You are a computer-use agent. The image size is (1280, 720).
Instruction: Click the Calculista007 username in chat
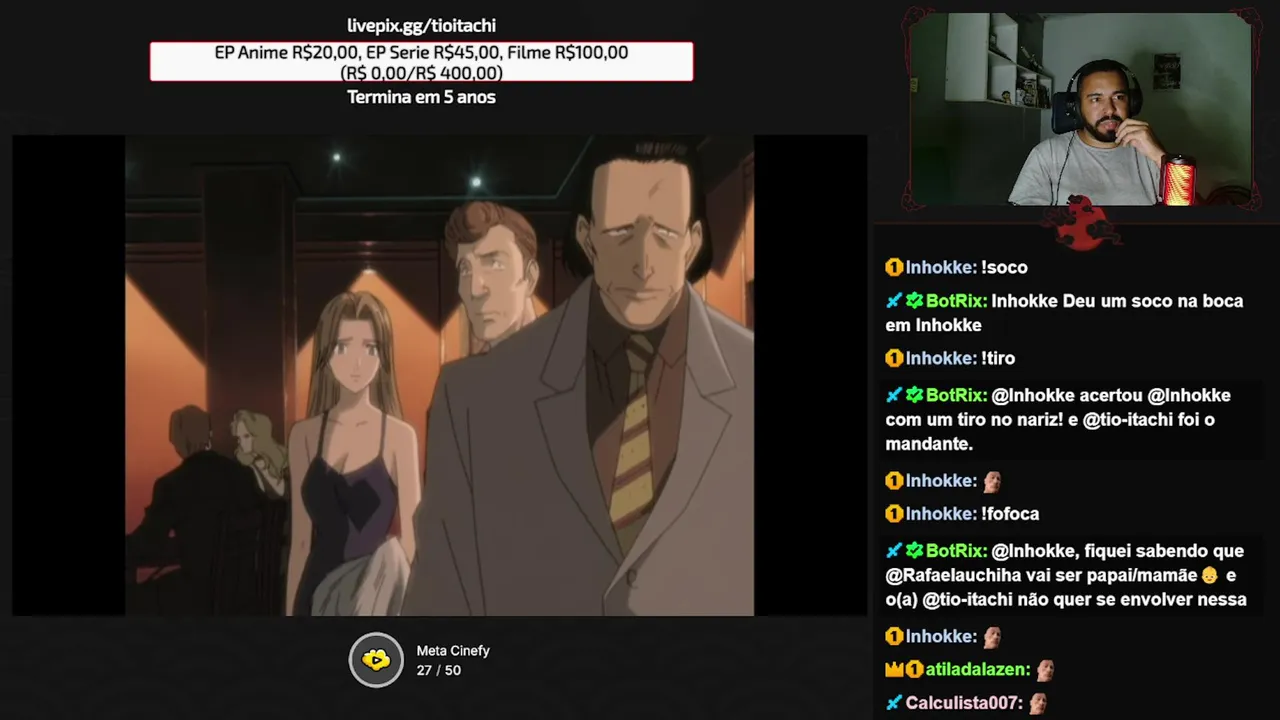coord(964,703)
